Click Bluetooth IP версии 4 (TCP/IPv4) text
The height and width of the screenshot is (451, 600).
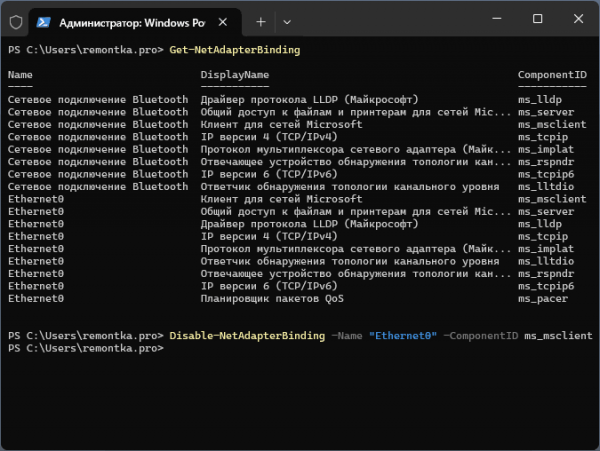click(269, 137)
